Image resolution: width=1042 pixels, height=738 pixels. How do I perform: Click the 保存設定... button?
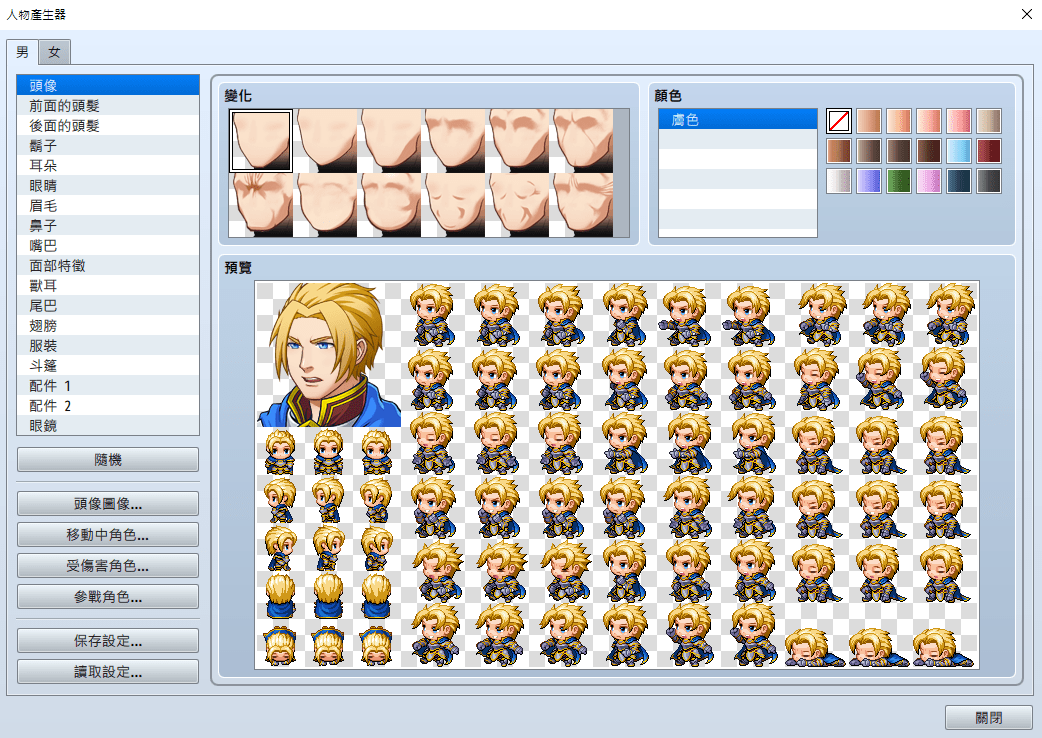tap(108, 641)
